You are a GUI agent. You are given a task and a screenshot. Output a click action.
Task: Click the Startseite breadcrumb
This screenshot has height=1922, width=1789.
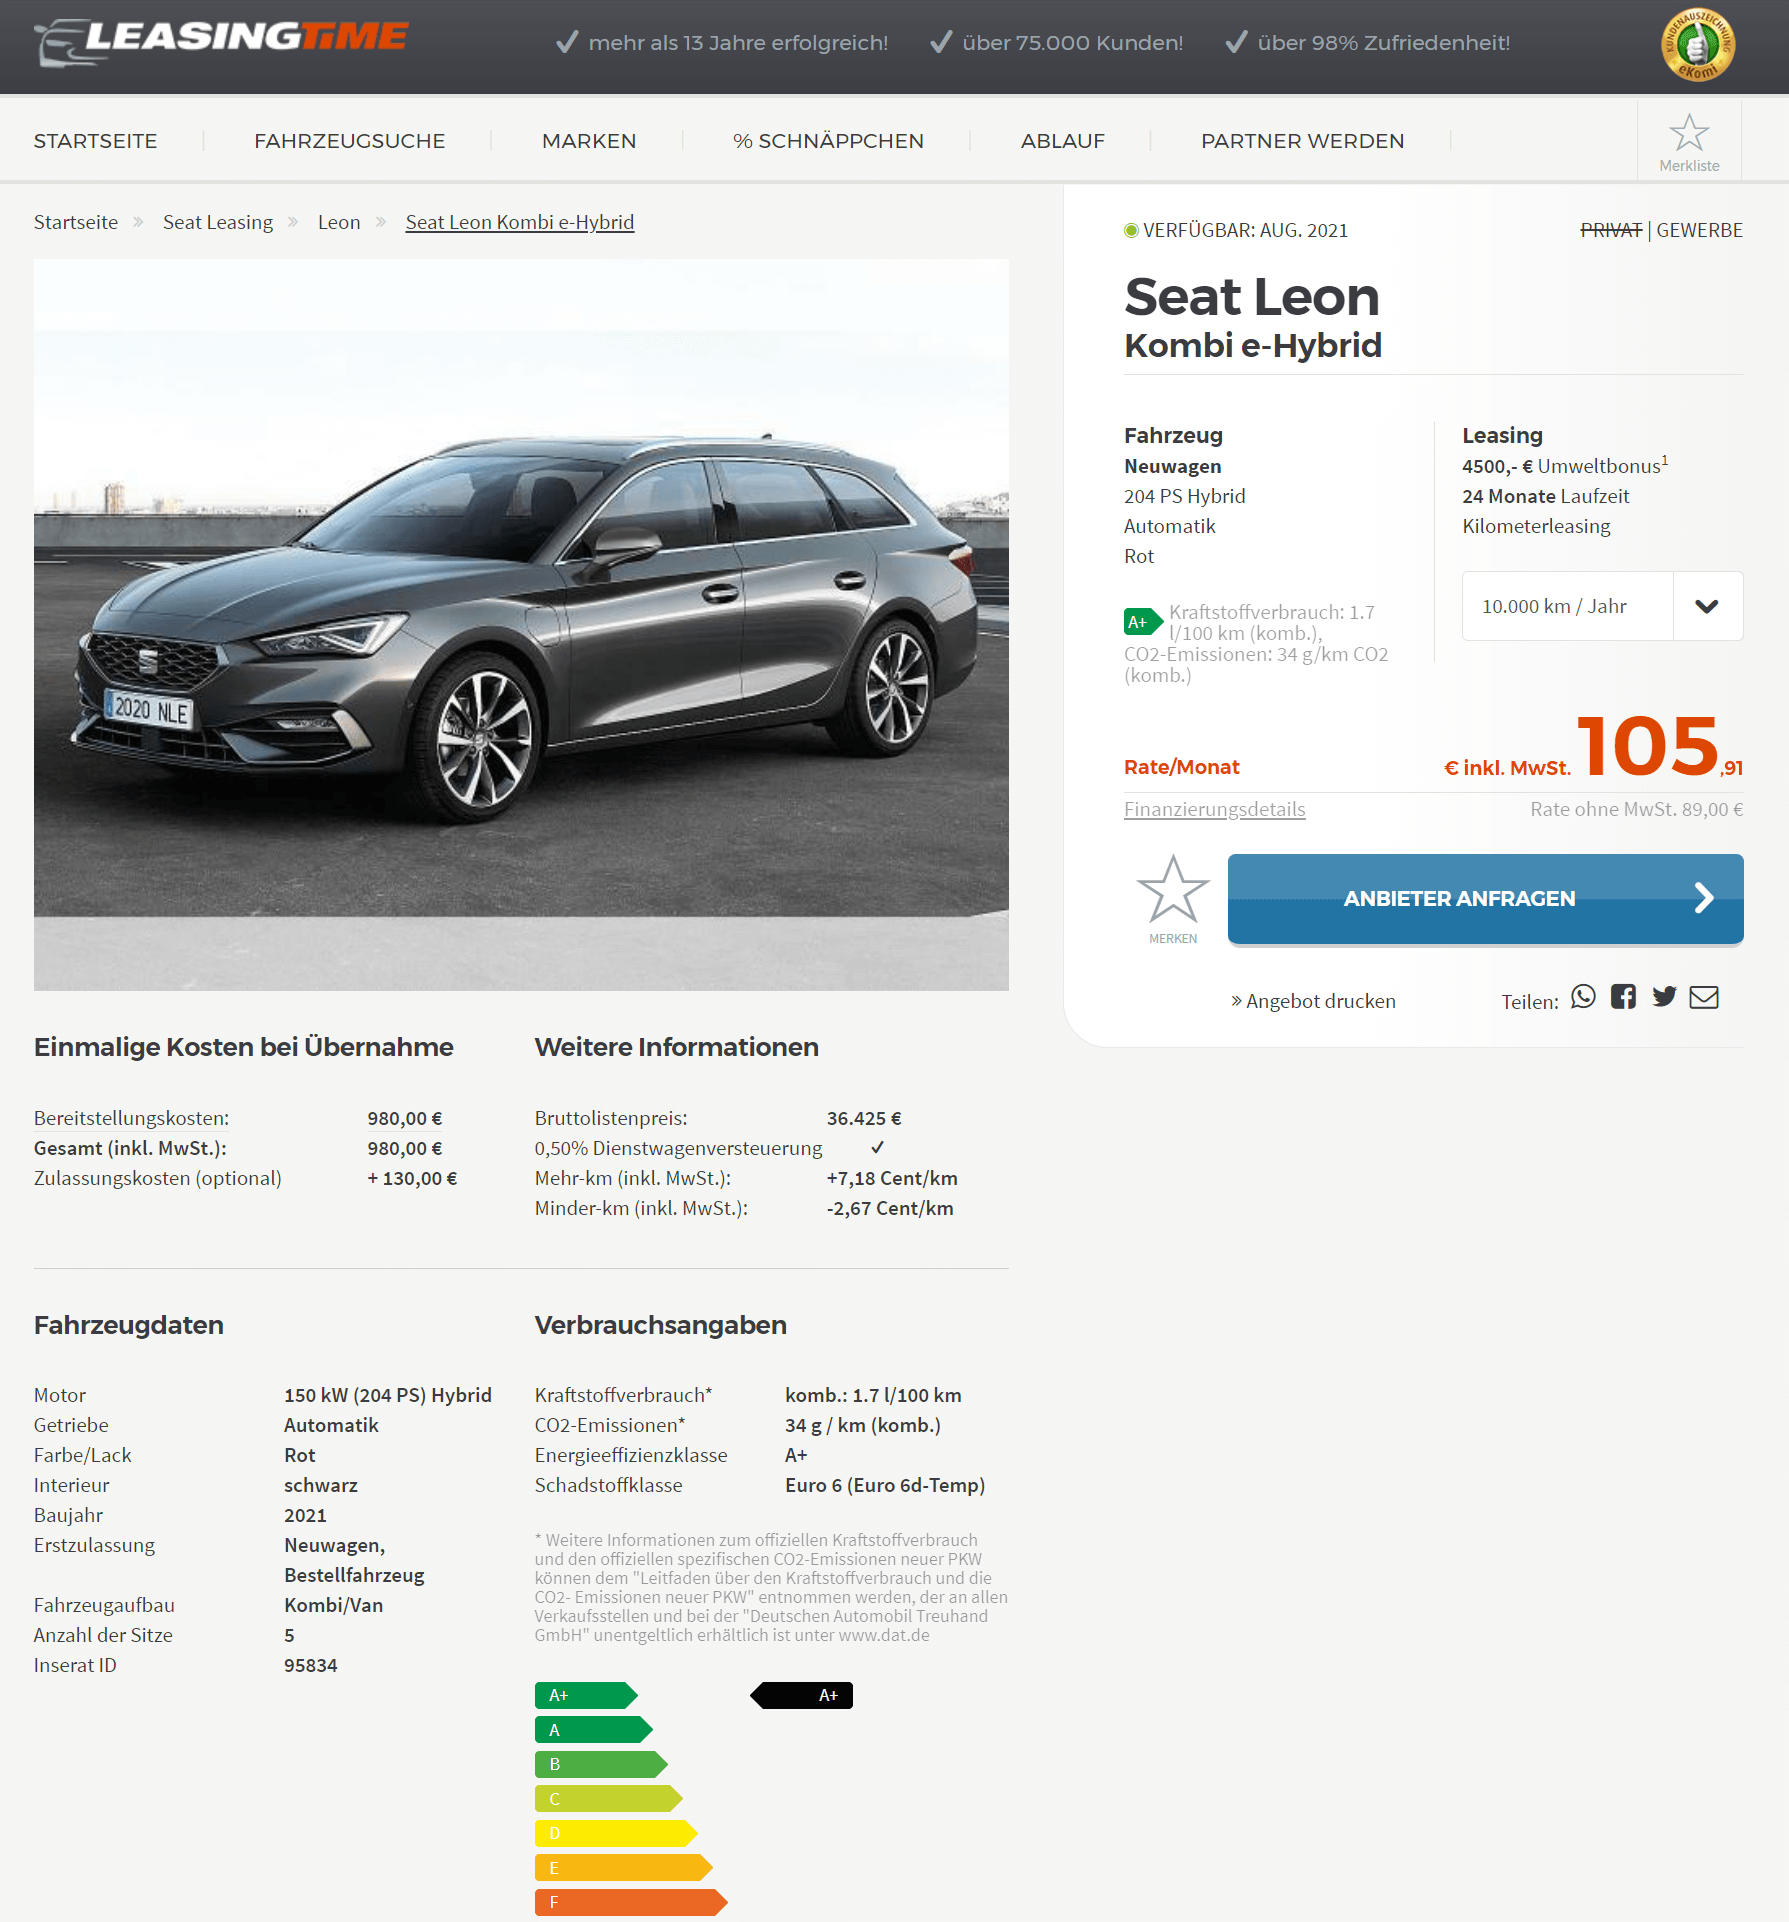point(76,222)
